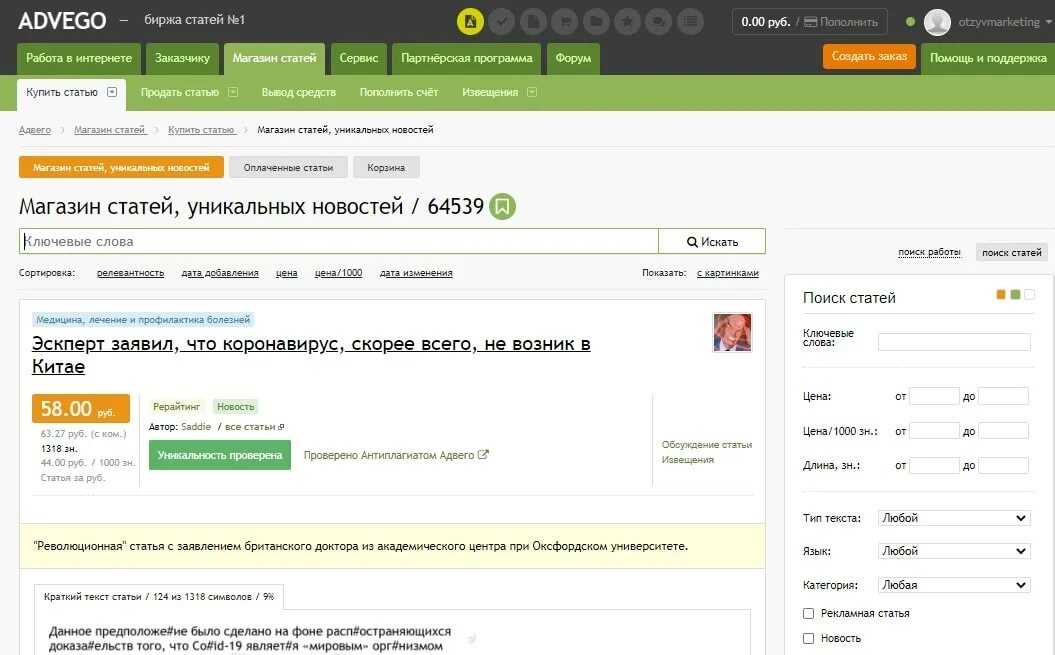The height and width of the screenshot is (655, 1055).
Task: Click 'Обсуждение статьи' link
Action: coord(706,445)
